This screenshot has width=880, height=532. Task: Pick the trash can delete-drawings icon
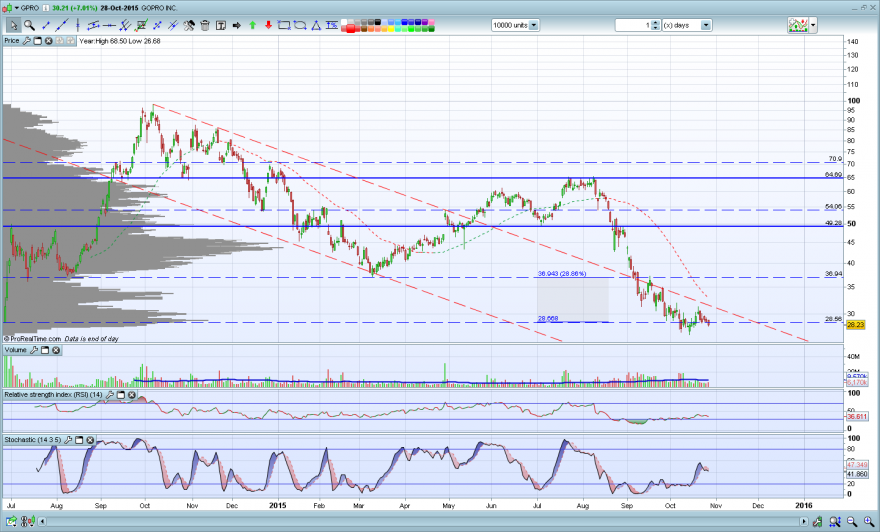pyautogui.click(x=205, y=25)
